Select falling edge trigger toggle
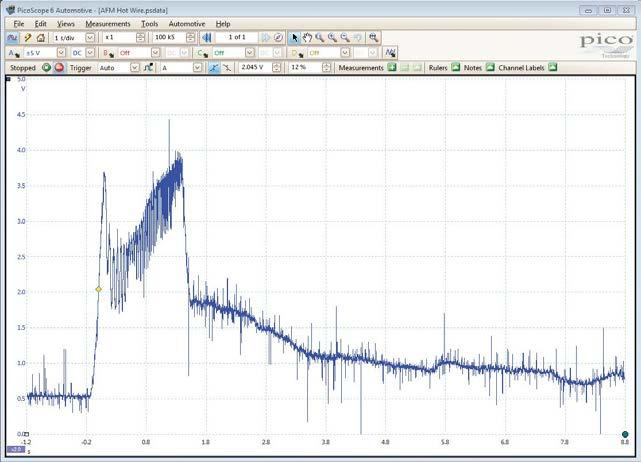This screenshot has width=641, height=462. (x=227, y=67)
